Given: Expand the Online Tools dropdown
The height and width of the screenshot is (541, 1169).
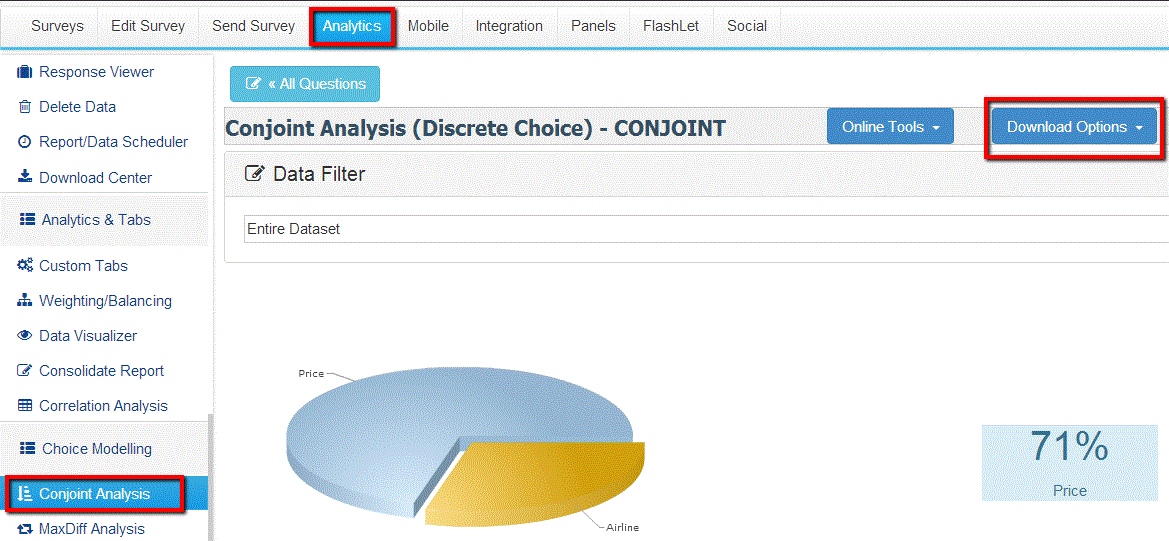Looking at the screenshot, I should 890,127.
